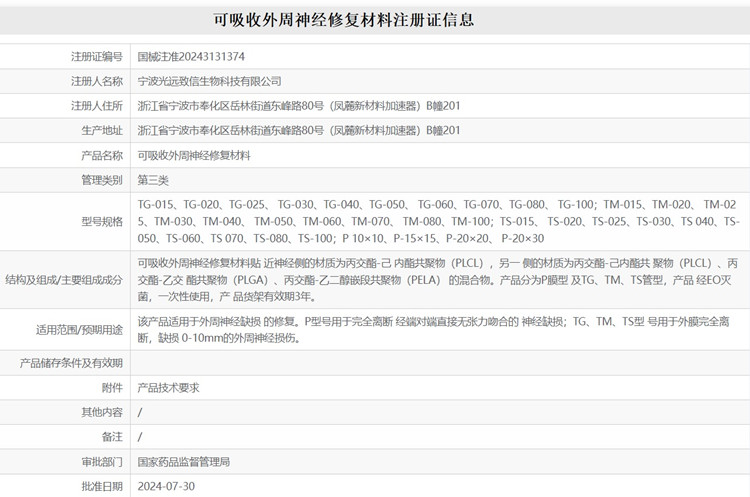
Task: Click the 备注 row label
Action: pyautogui.click(x=112, y=437)
